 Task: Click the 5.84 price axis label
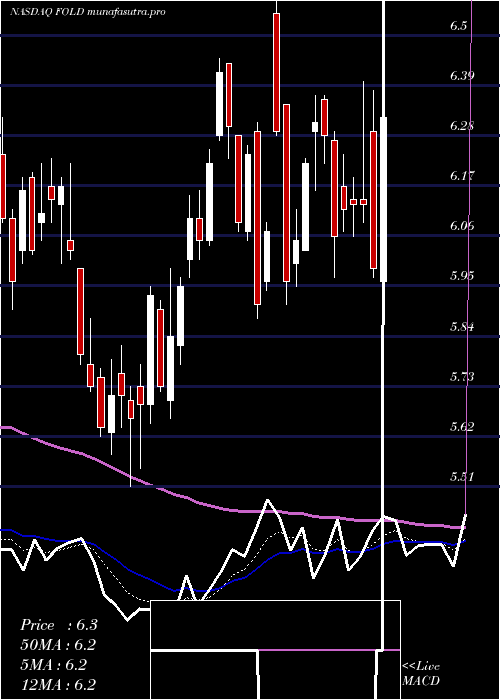pyautogui.click(x=462, y=326)
